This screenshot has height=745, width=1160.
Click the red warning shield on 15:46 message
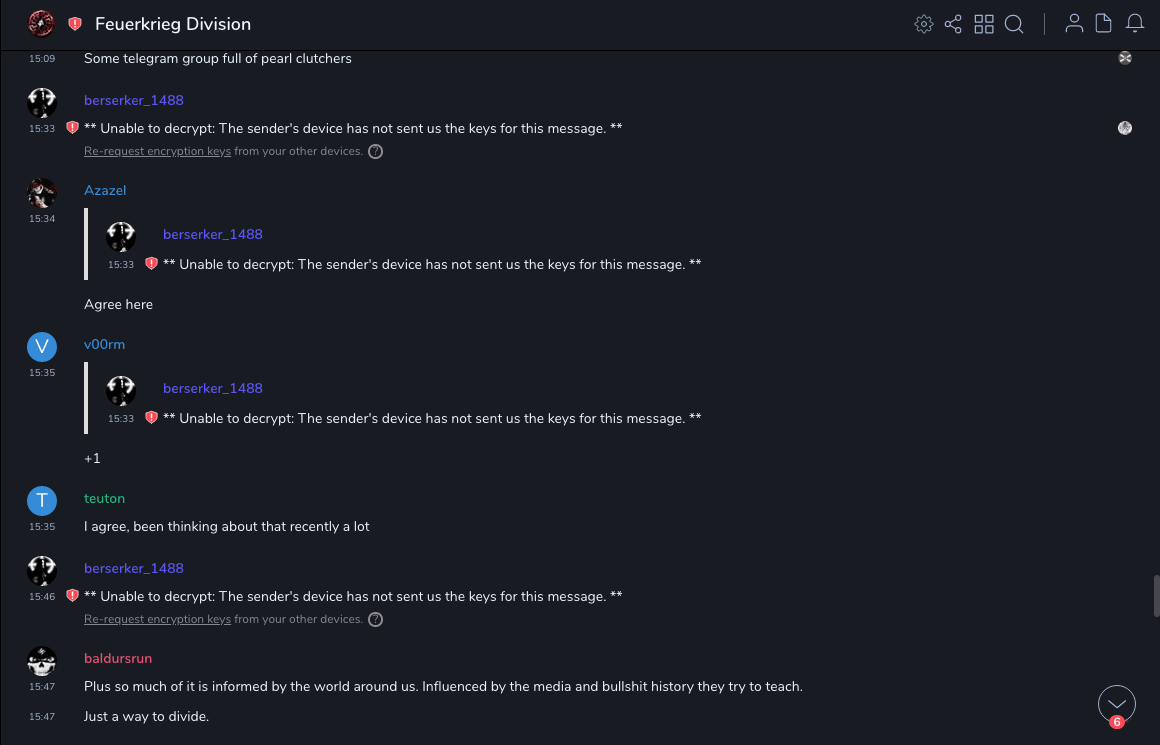click(72, 596)
